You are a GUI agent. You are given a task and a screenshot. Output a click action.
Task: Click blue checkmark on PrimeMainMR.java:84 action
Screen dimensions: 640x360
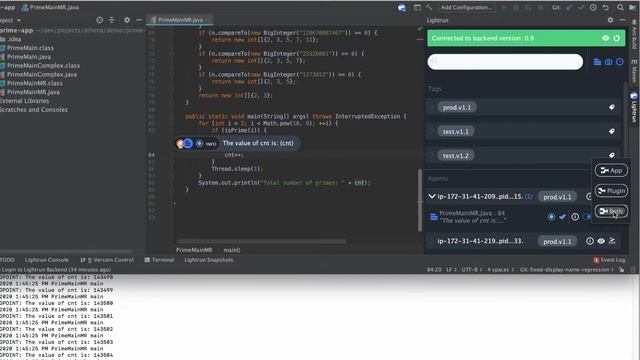[x=562, y=217]
